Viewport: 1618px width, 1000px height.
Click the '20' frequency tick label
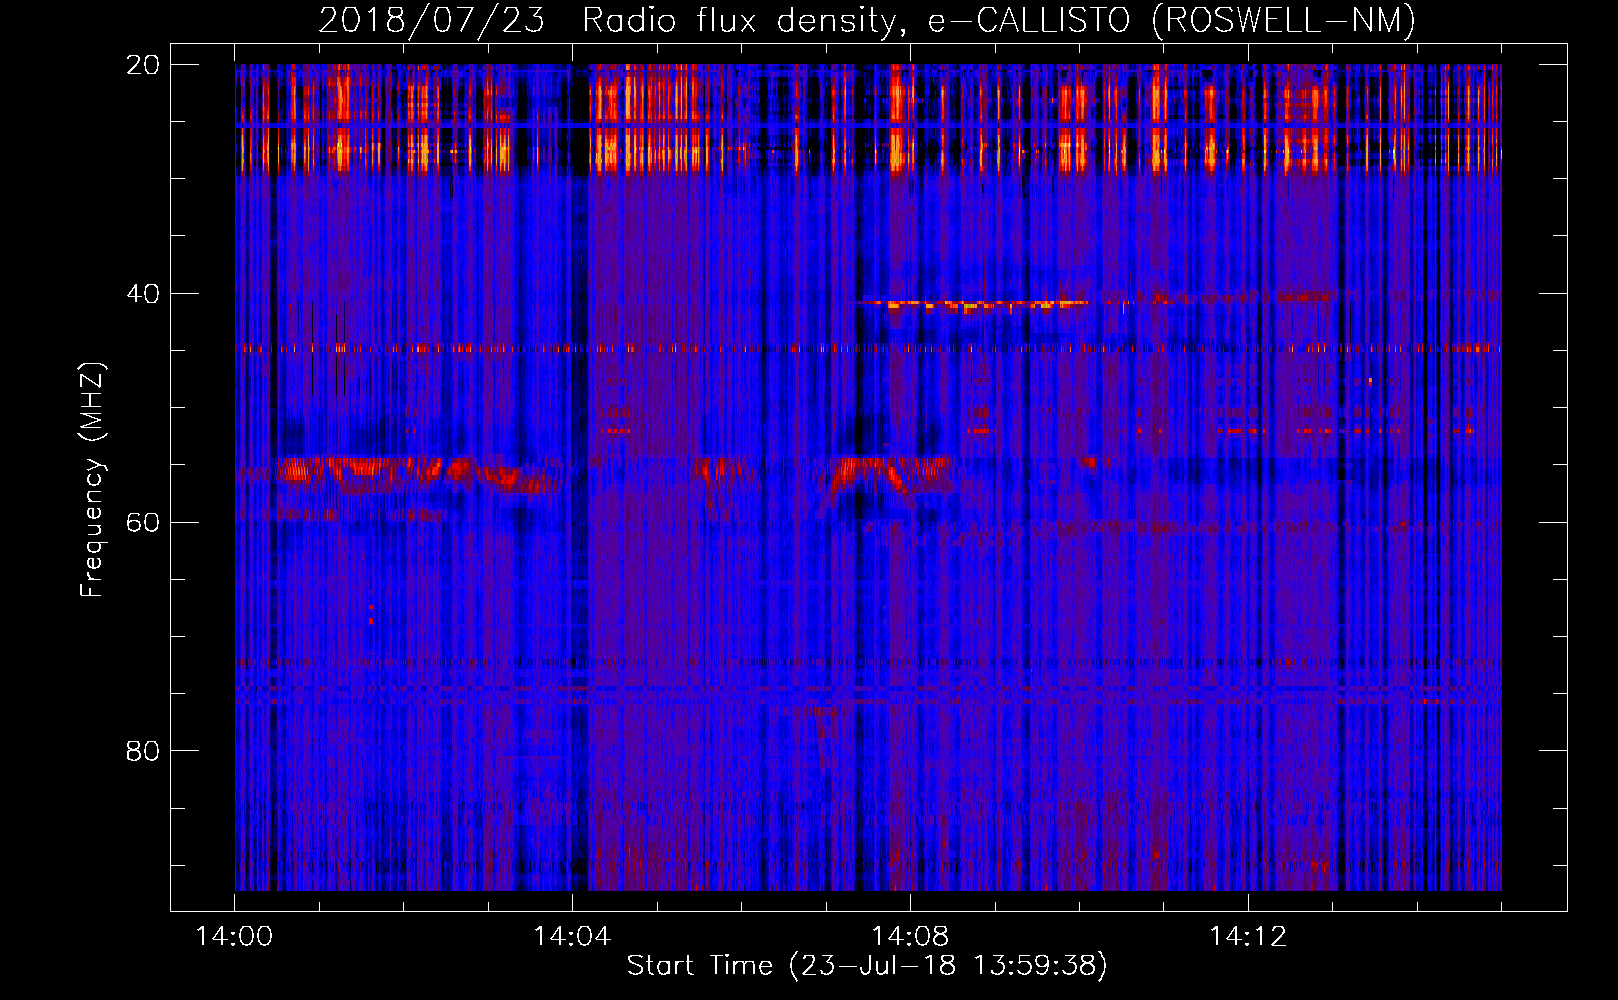point(143,65)
